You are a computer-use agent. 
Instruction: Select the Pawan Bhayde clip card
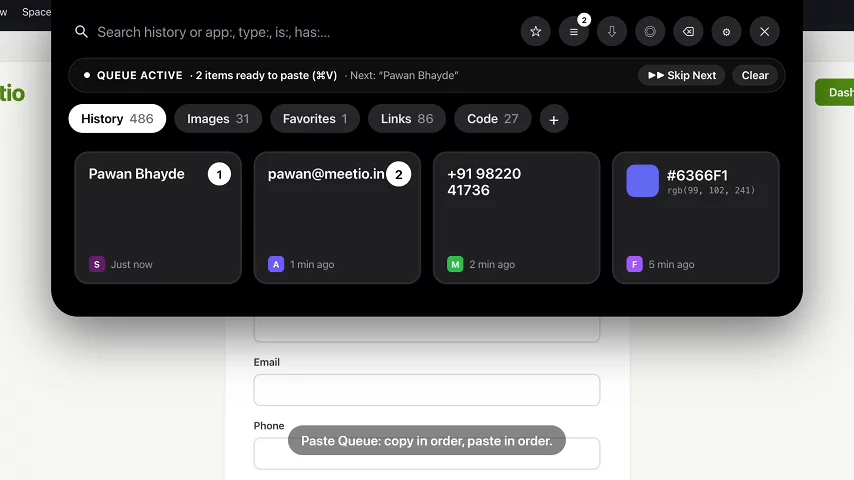158,217
